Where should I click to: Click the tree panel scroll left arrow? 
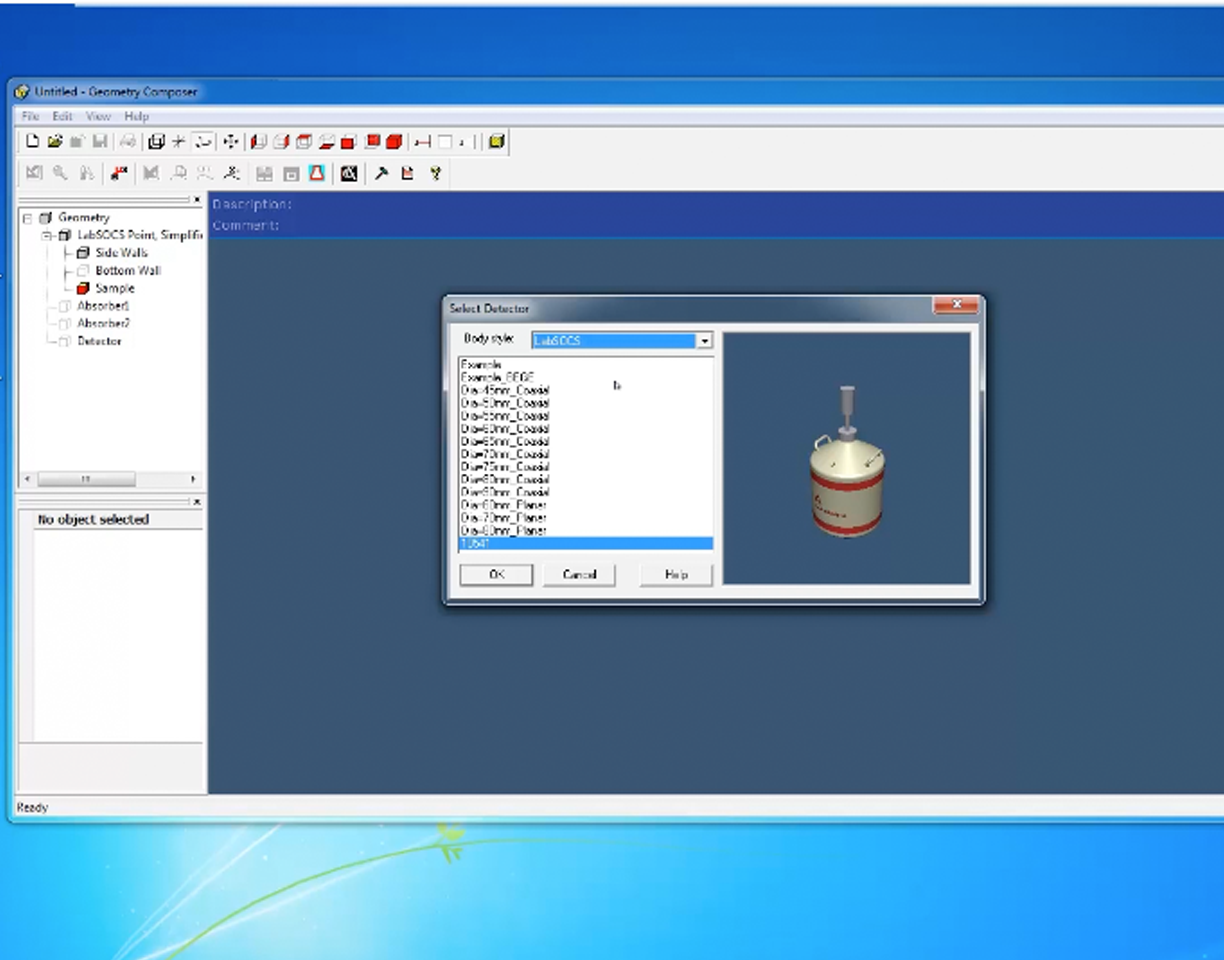28,480
